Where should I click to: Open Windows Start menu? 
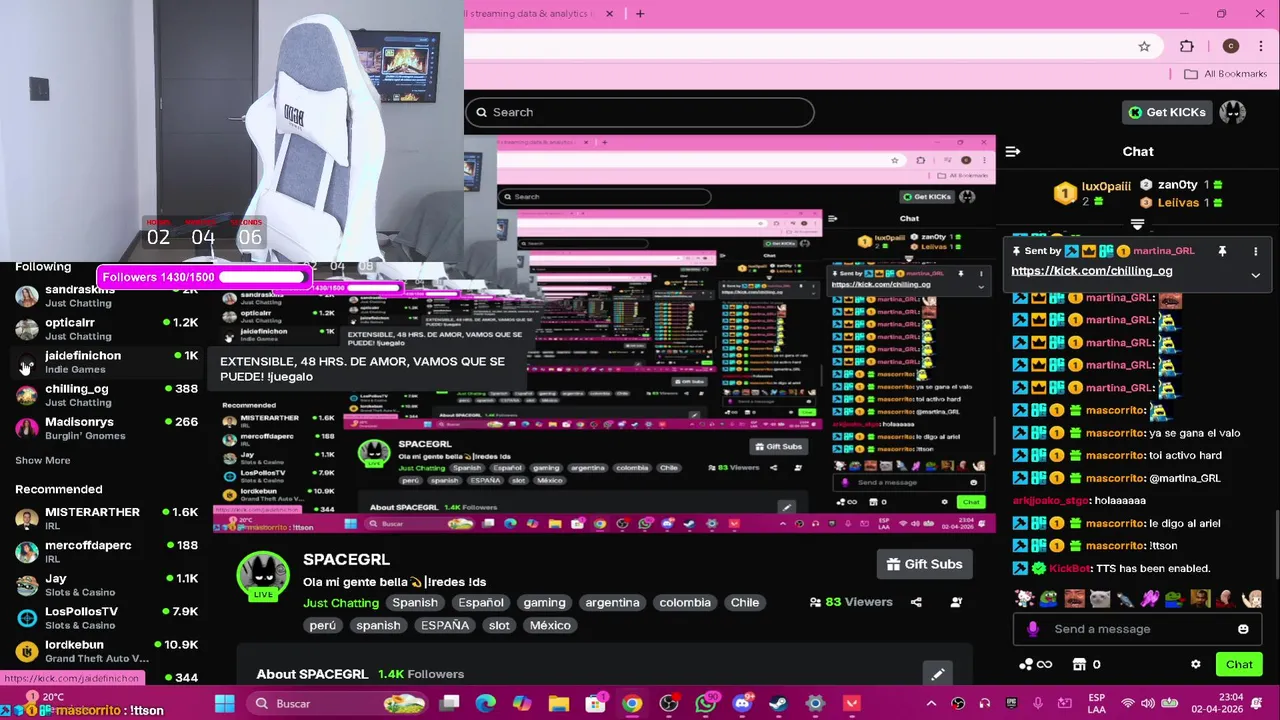[224, 704]
